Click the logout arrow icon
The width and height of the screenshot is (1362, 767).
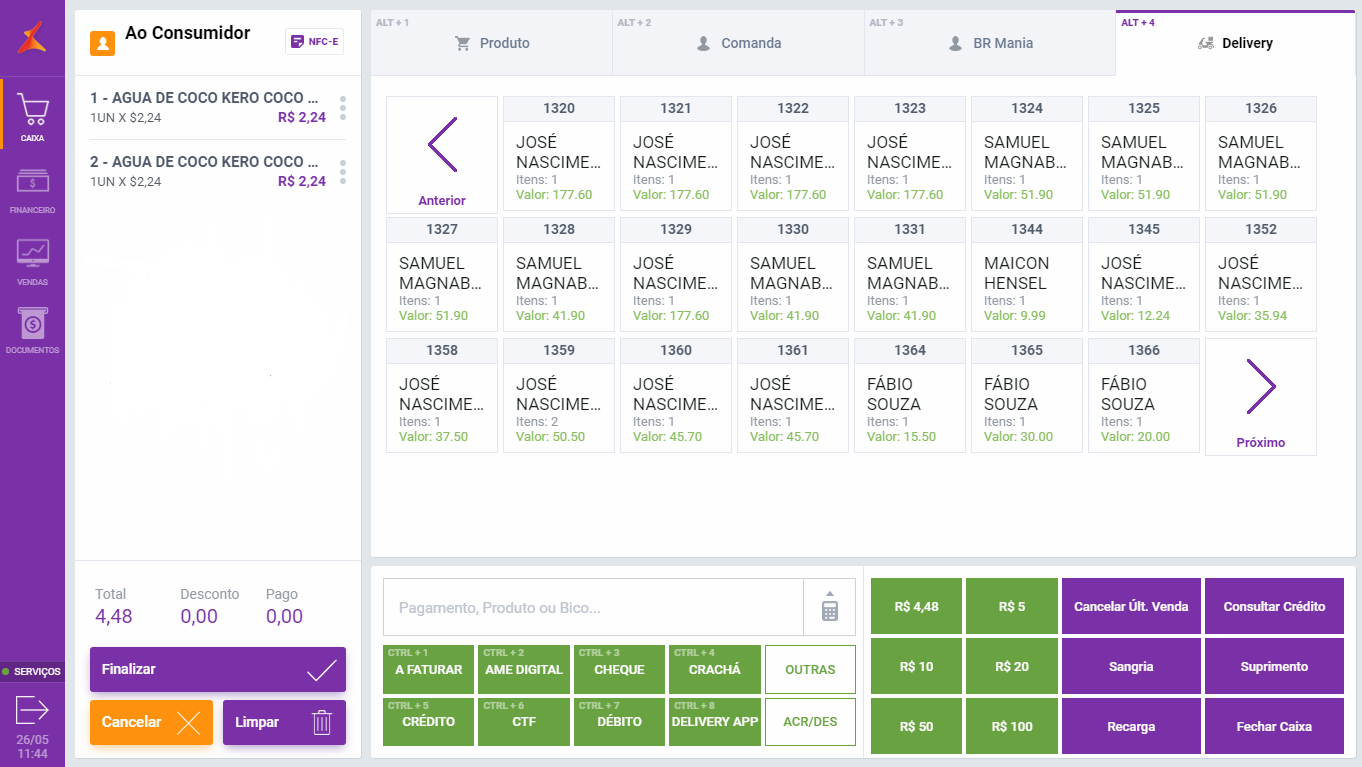click(x=32, y=710)
